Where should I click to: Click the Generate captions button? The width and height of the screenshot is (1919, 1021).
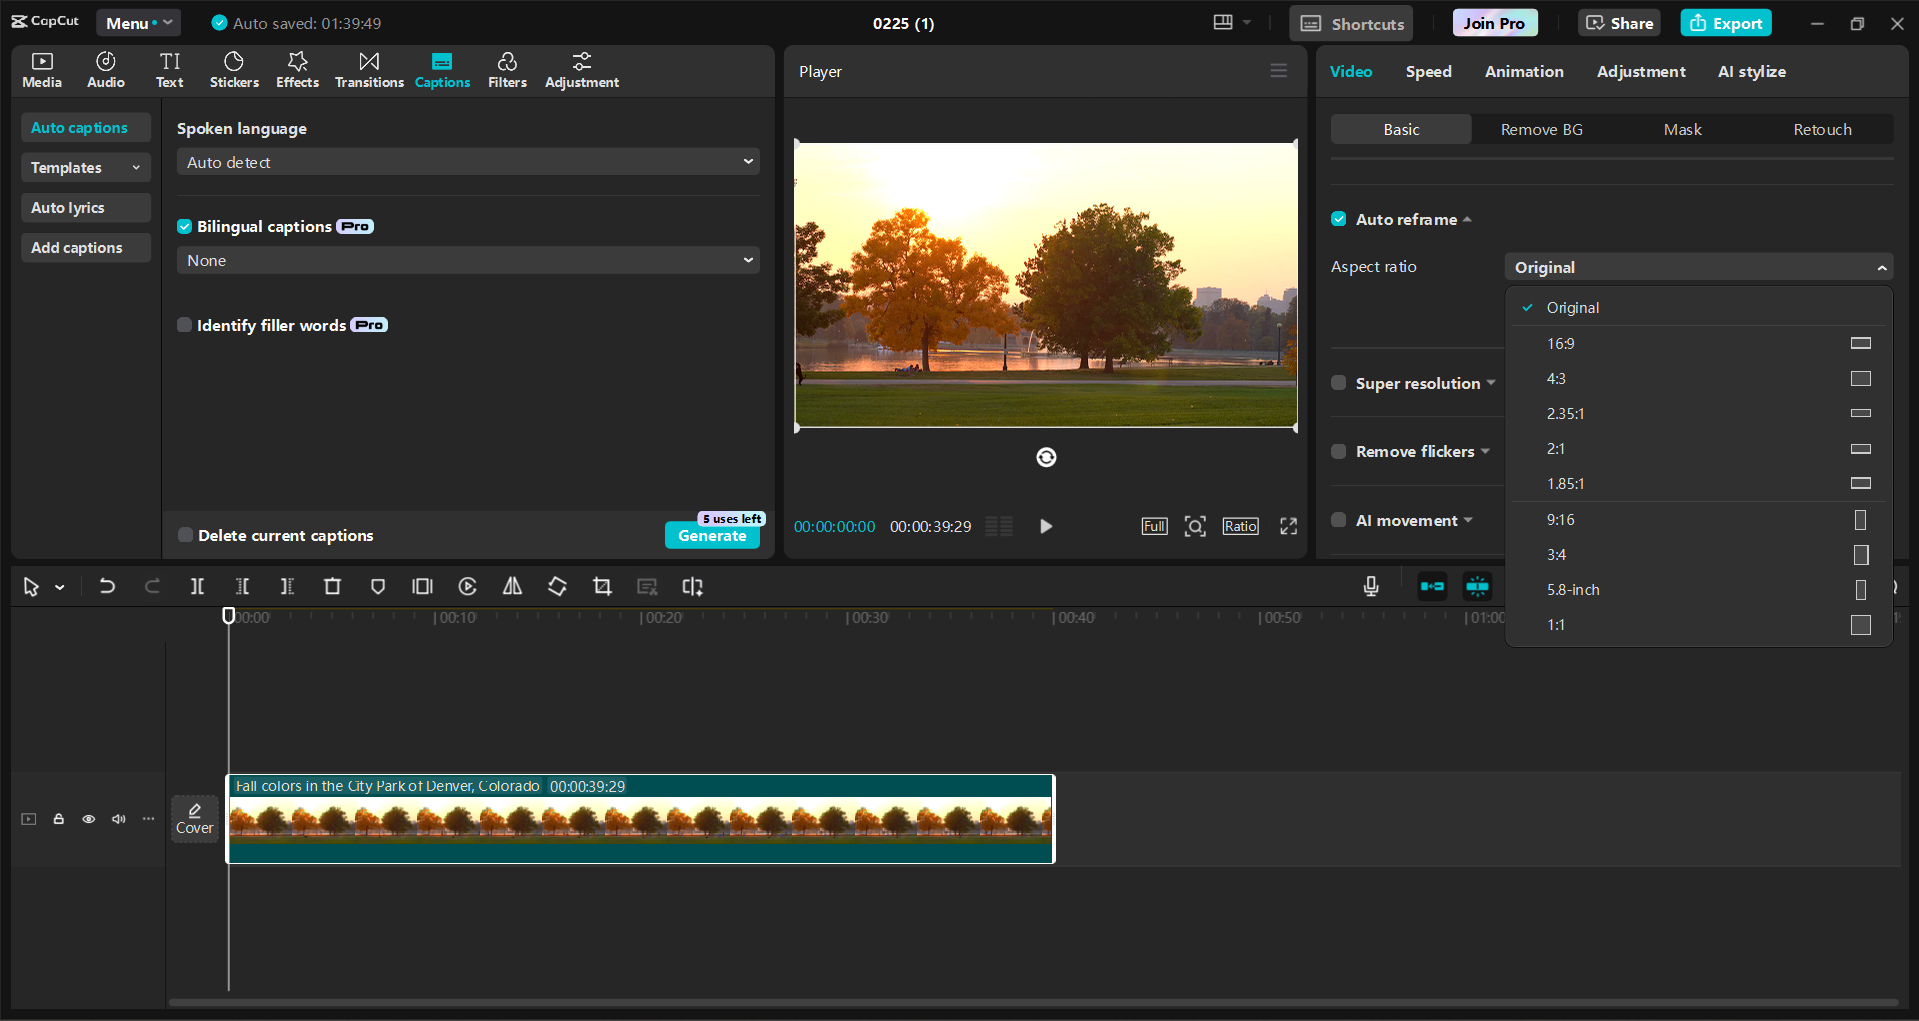click(x=712, y=535)
